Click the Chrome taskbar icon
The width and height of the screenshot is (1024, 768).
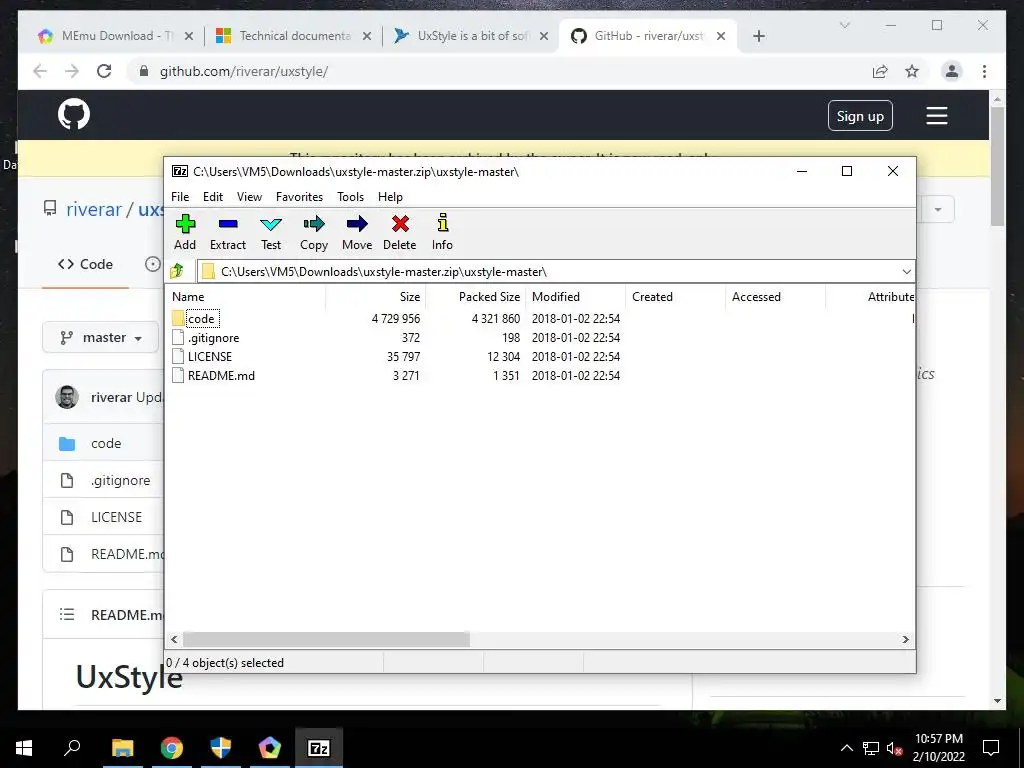tap(172, 748)
